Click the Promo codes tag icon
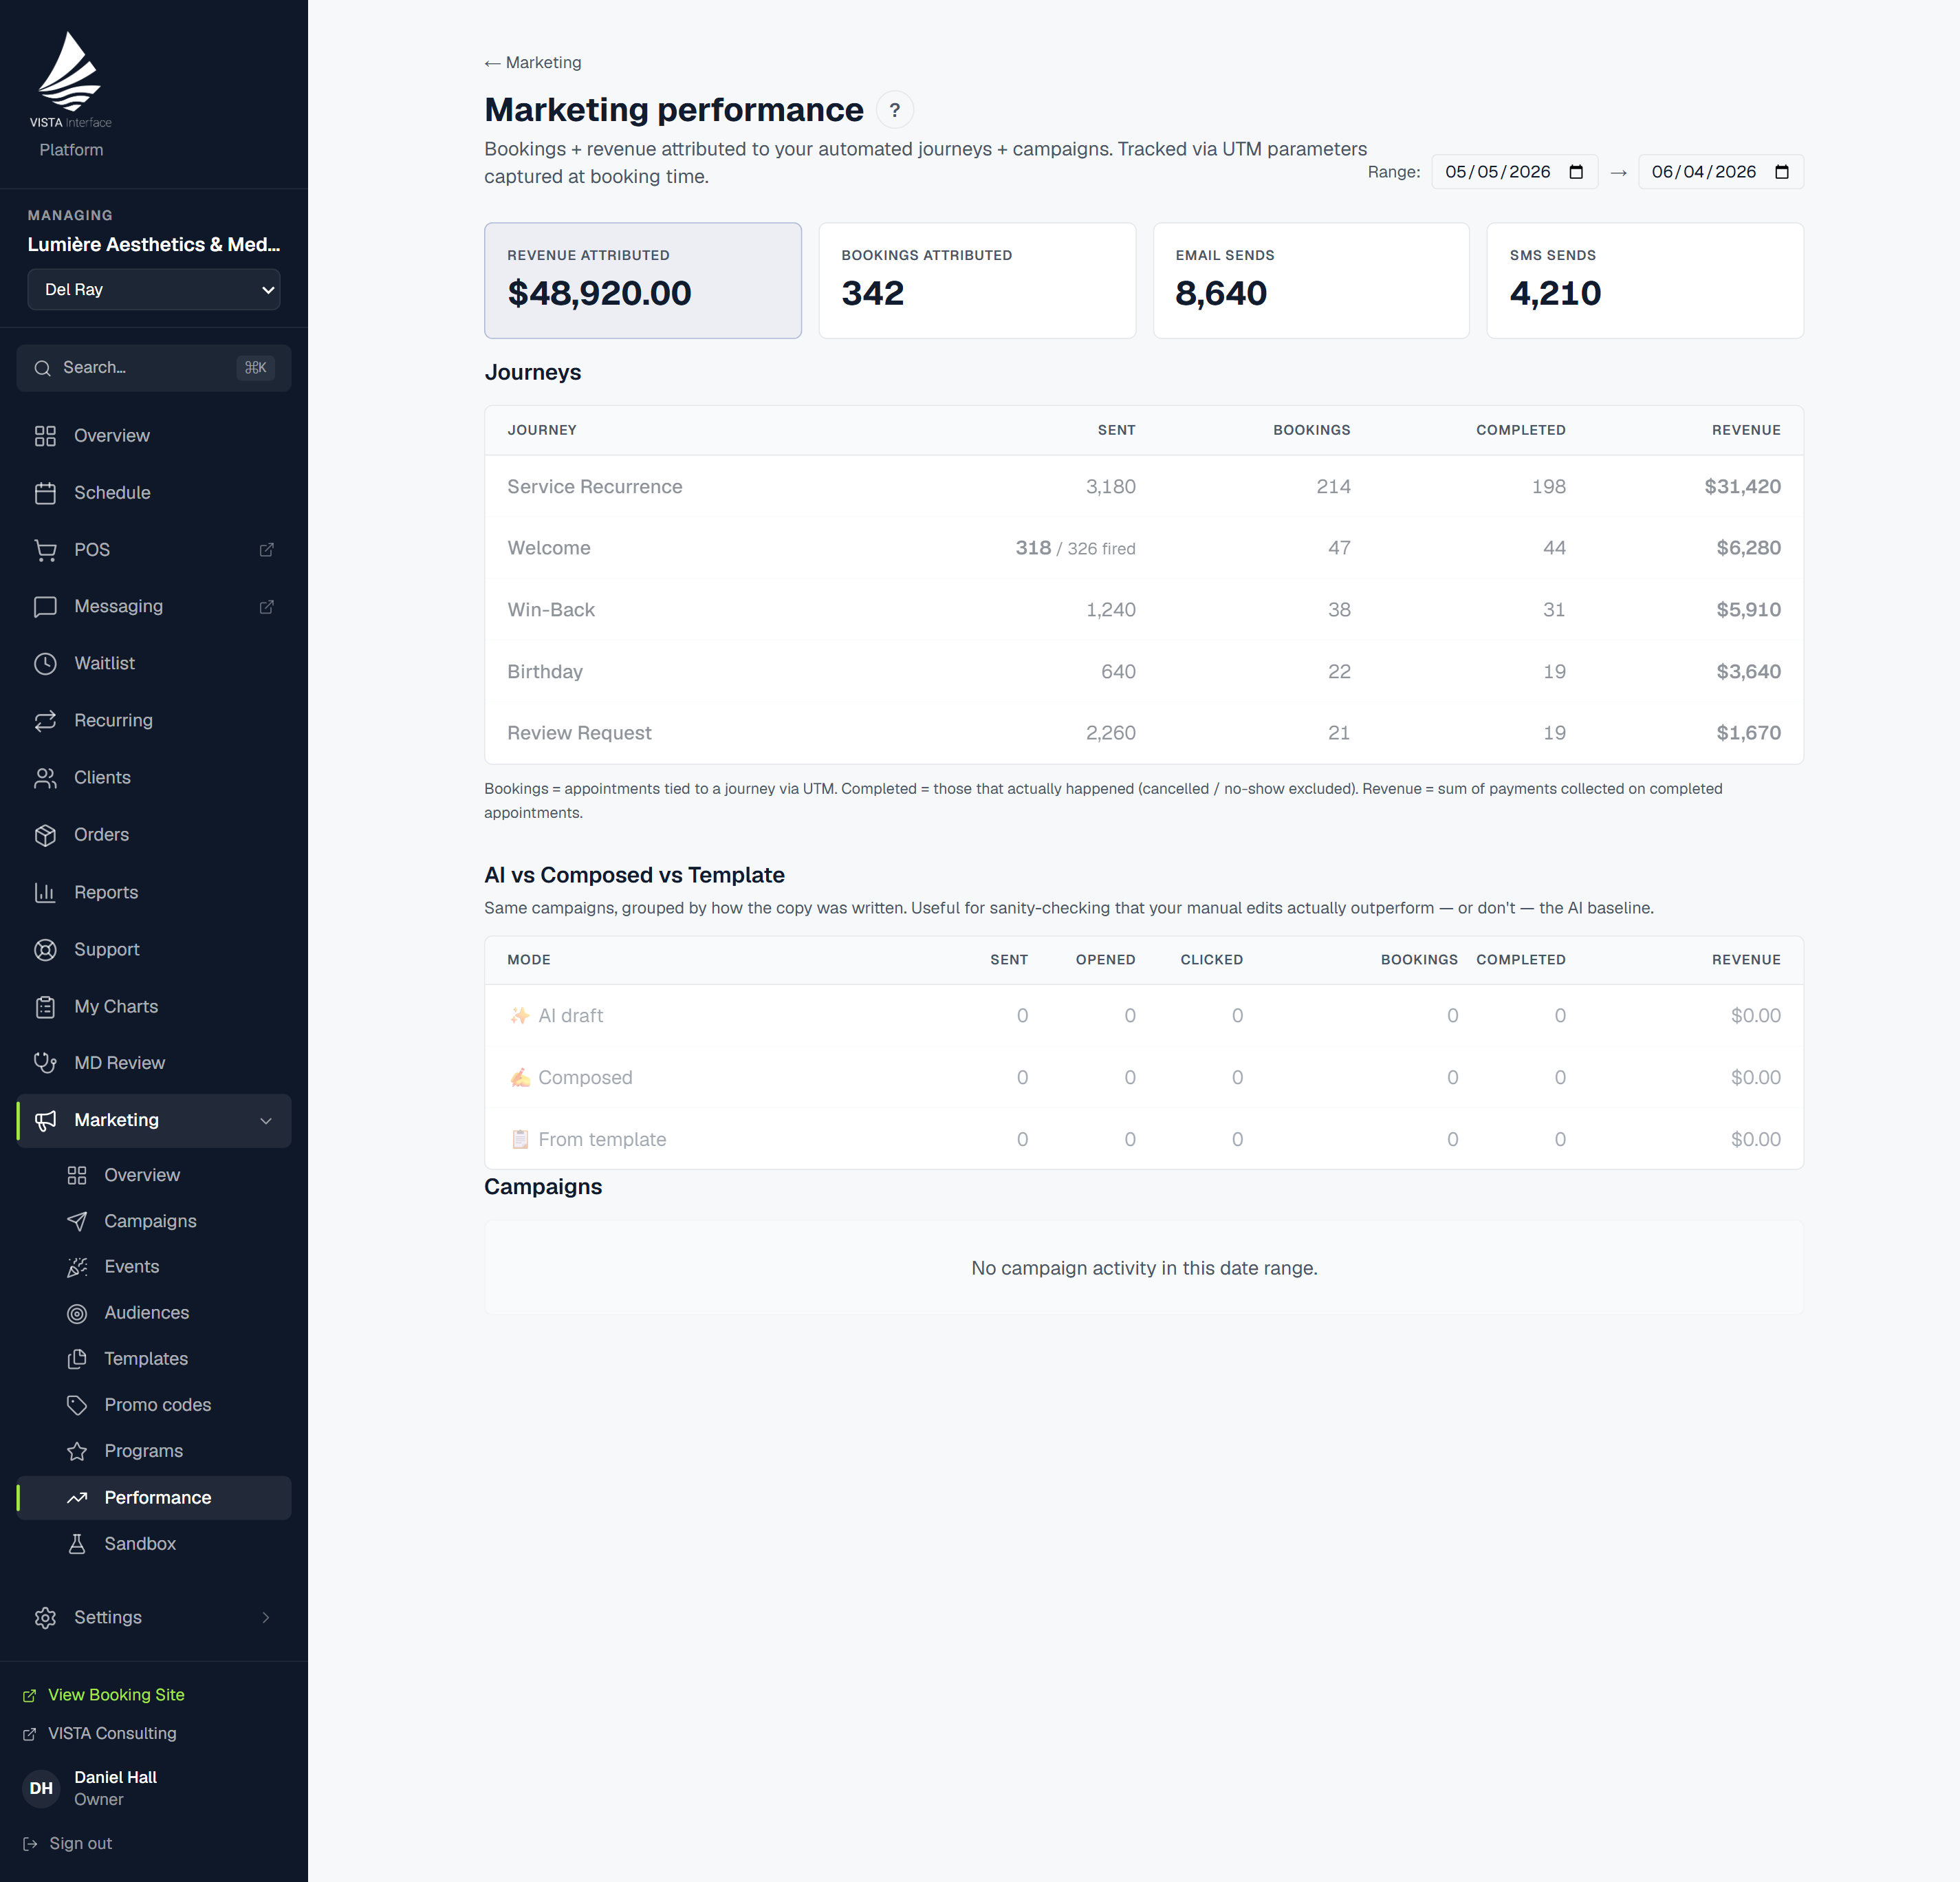 click(77, 1405)
